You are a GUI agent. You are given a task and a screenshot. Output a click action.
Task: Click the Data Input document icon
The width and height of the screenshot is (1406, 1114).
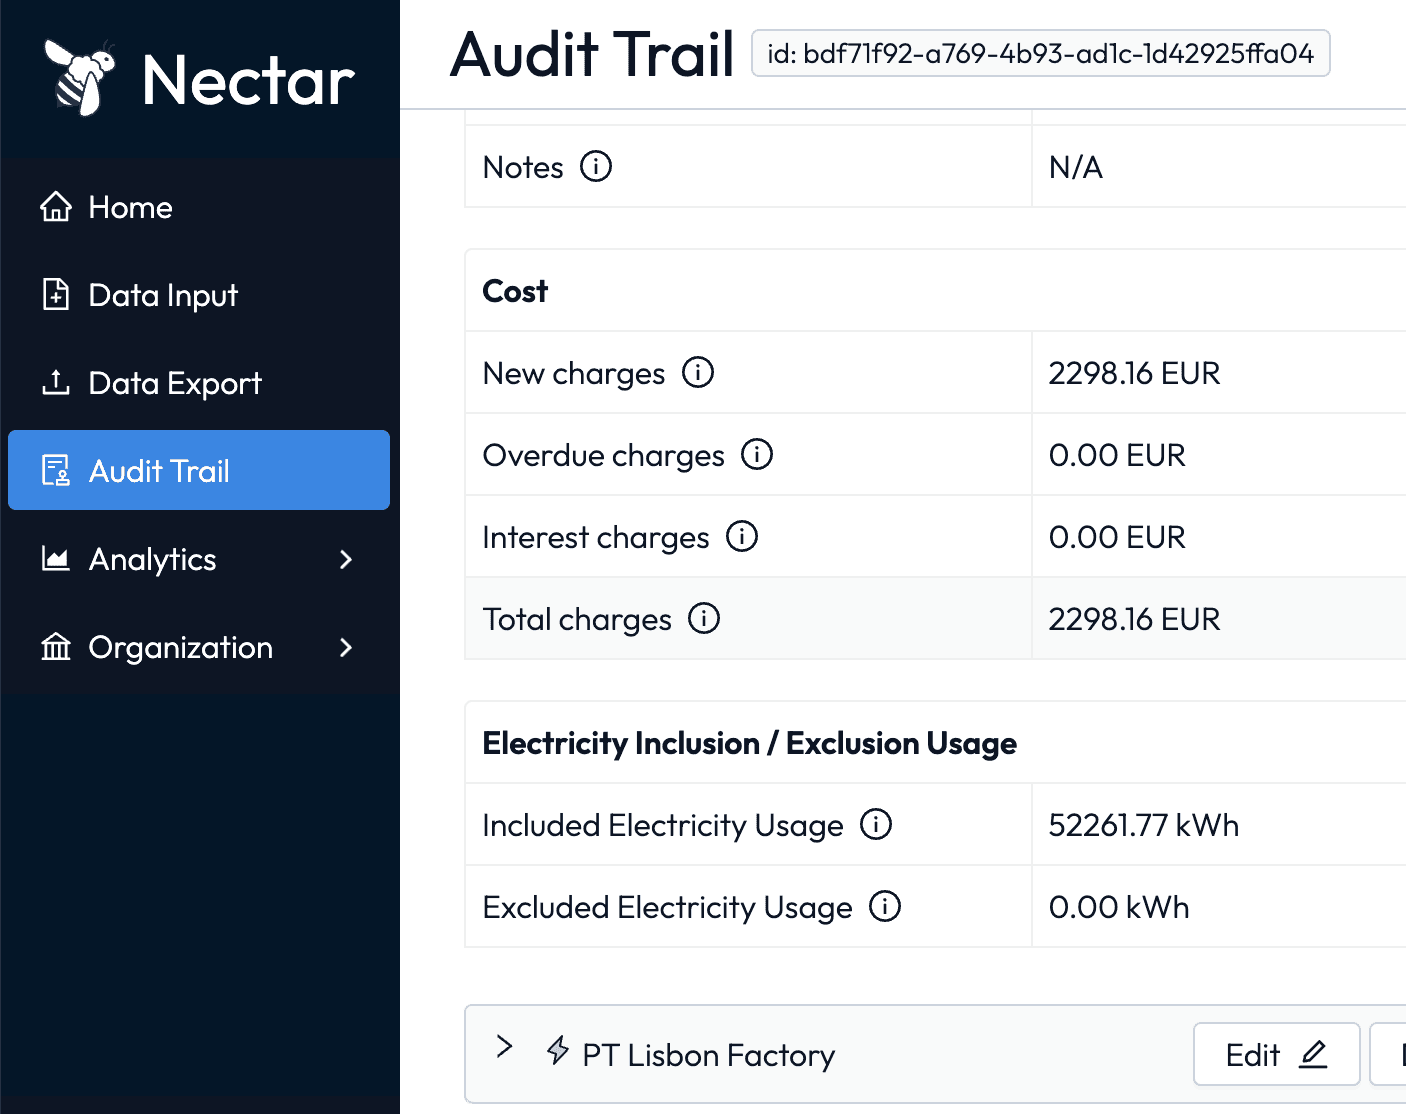click(x=55, y=294)
